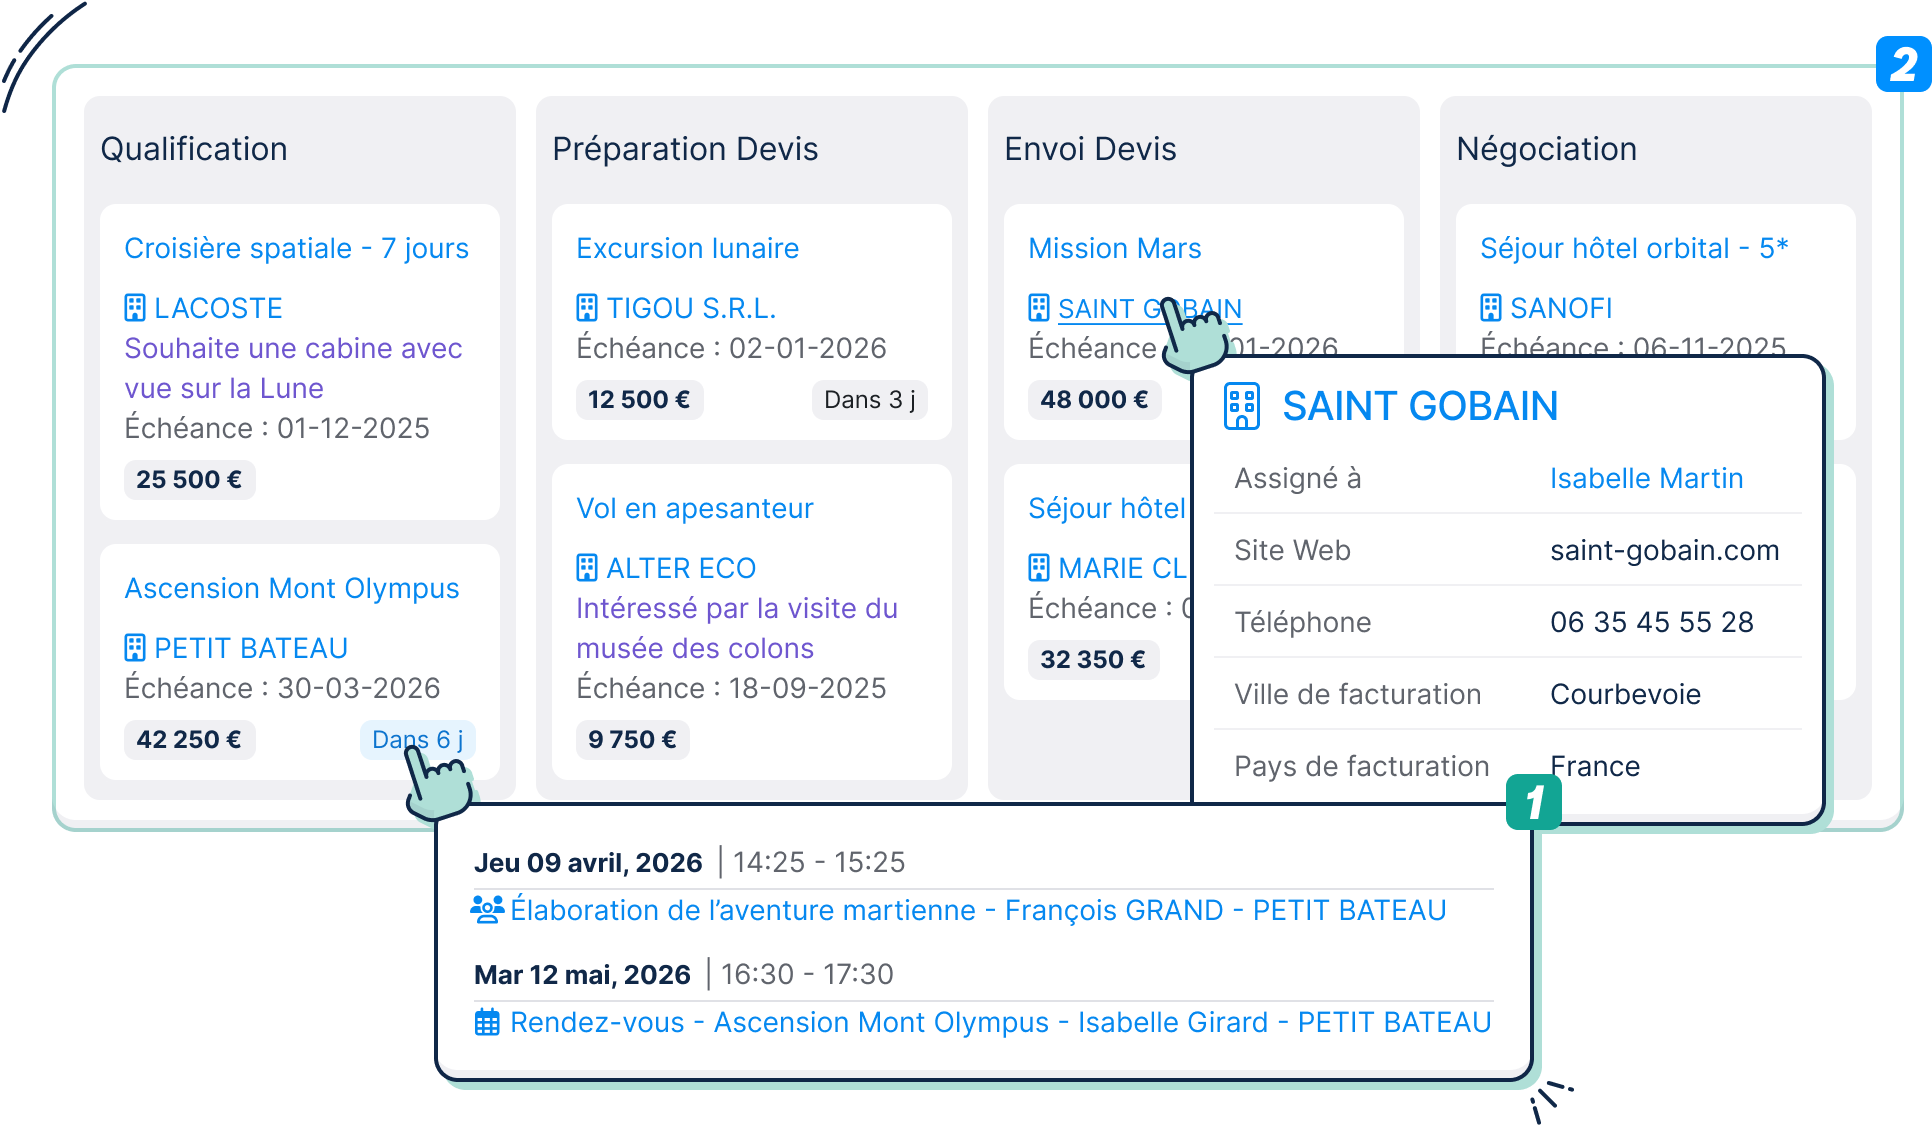
Task: Click the building icon next to PETIT BATEAU
Action: [x=135, y=648]
